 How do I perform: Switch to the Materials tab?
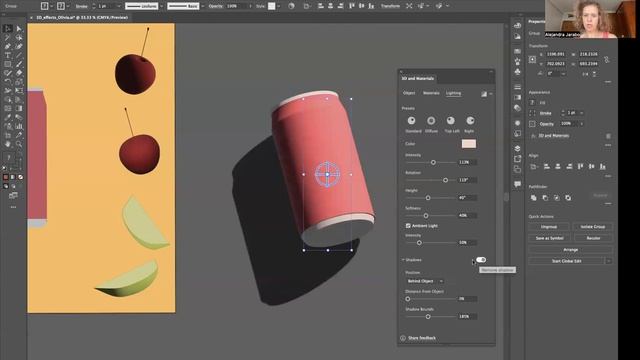(431, 93)
